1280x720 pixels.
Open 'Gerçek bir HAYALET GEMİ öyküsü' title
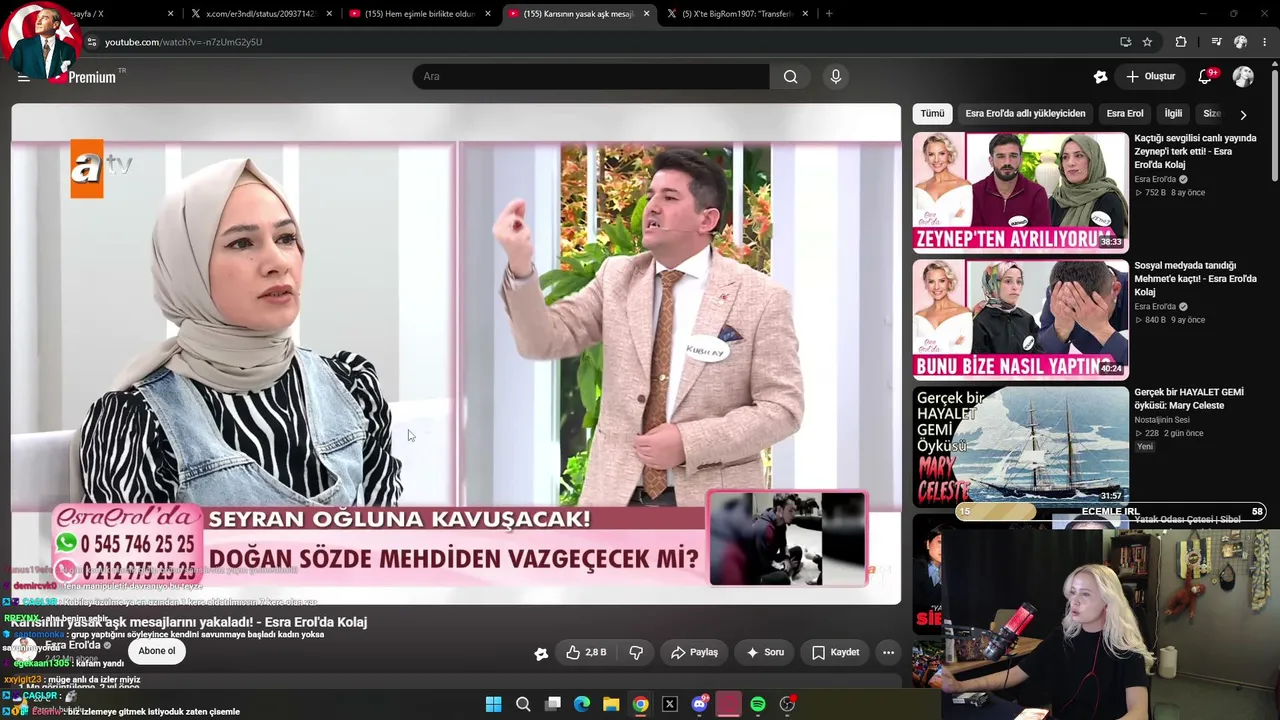(x=1189, y=399)
